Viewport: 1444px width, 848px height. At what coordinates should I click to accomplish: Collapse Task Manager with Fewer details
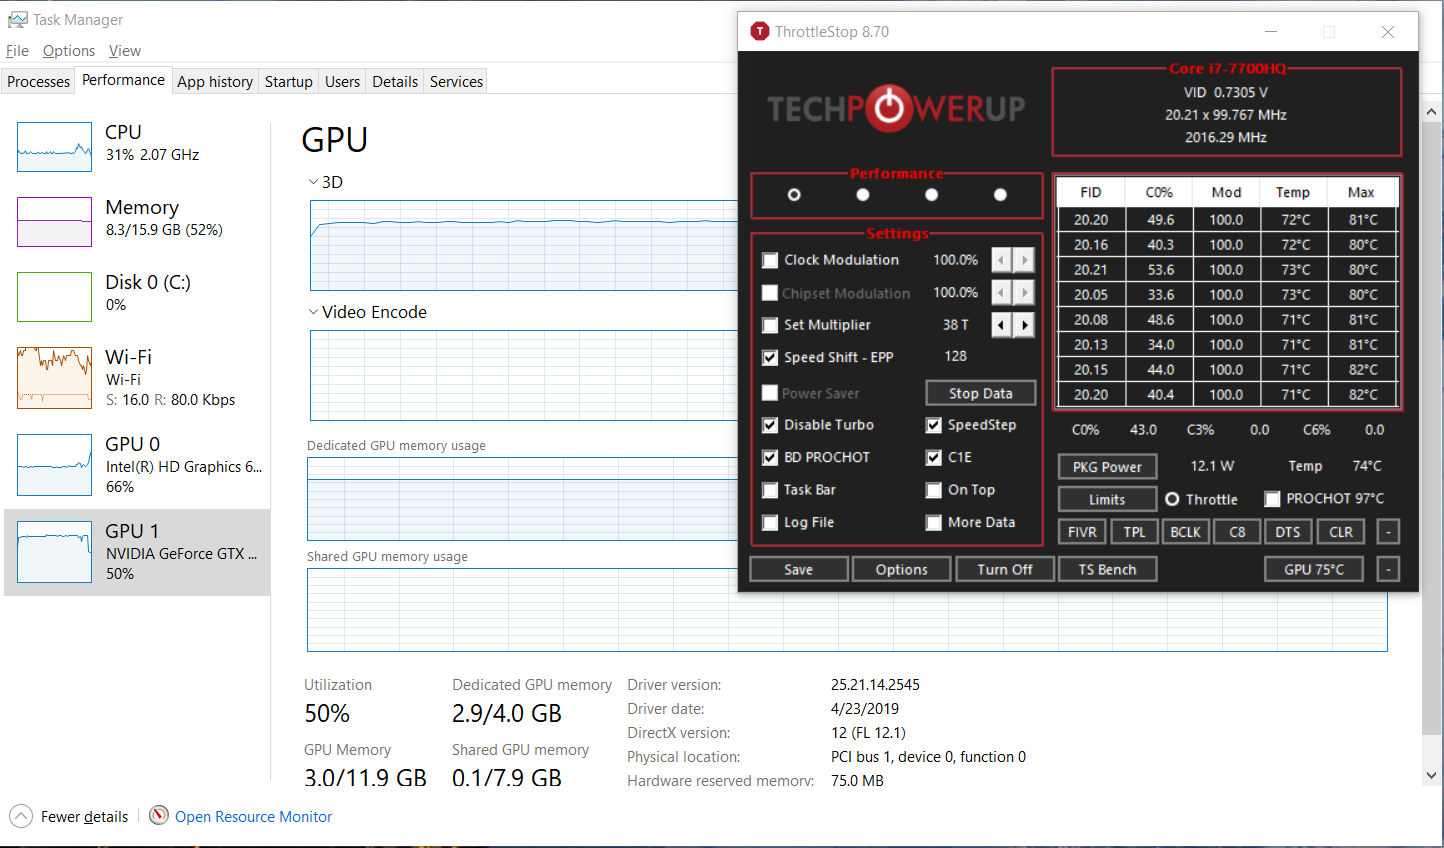[69, 817]
